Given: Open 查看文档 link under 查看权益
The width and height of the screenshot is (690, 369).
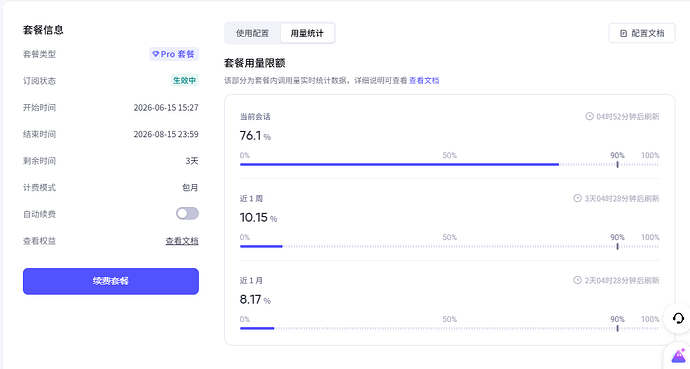Looking at the screenshot, I should (182, 241).
